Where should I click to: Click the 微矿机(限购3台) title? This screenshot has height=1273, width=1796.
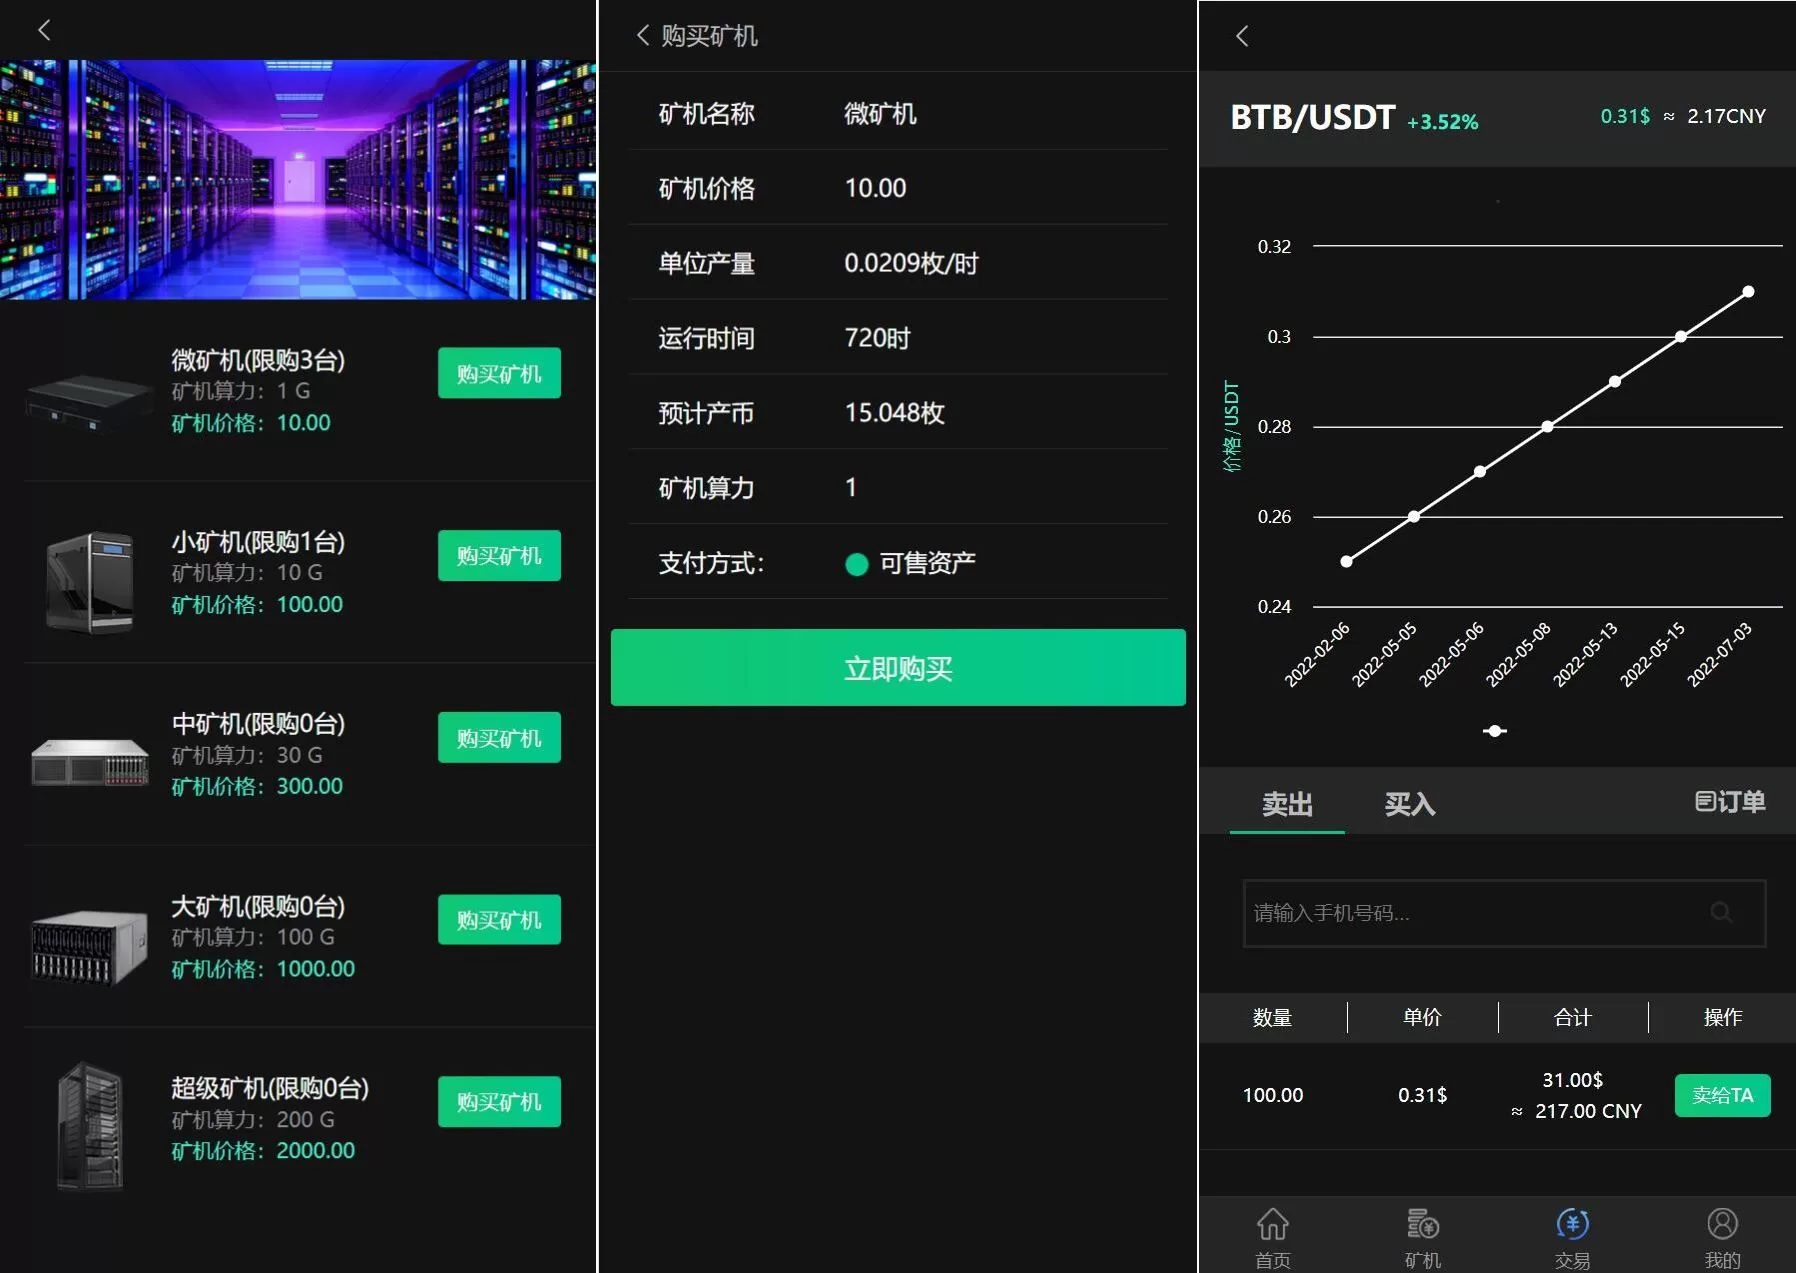(258, 359)
